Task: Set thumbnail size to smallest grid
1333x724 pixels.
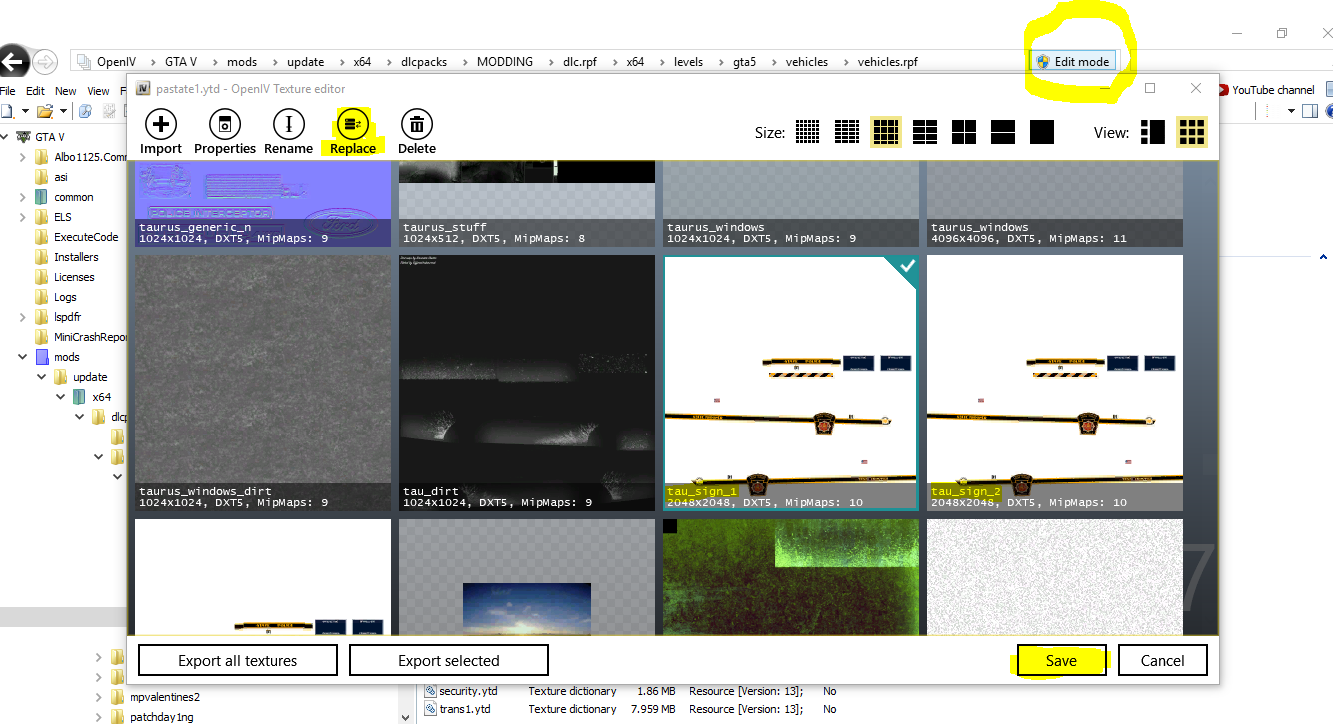Action: (807, 132)
